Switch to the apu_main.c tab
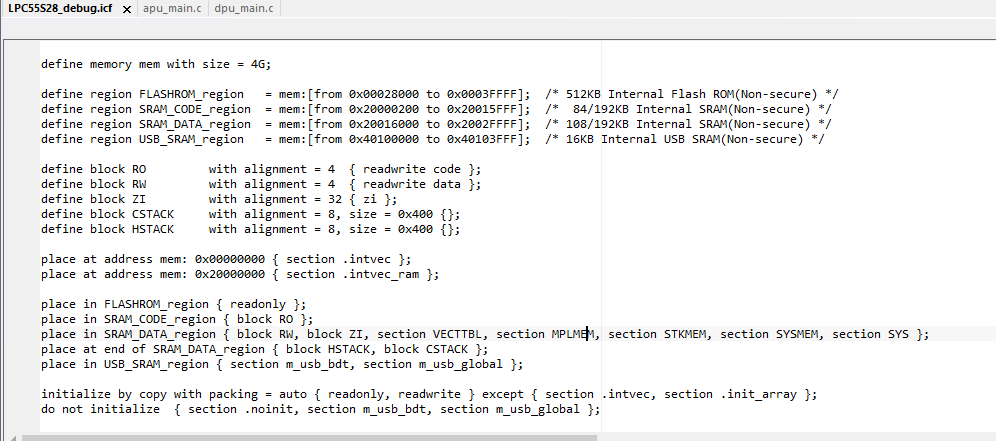The height and width of the screenshot is (441, 996). tap(170, 9)
